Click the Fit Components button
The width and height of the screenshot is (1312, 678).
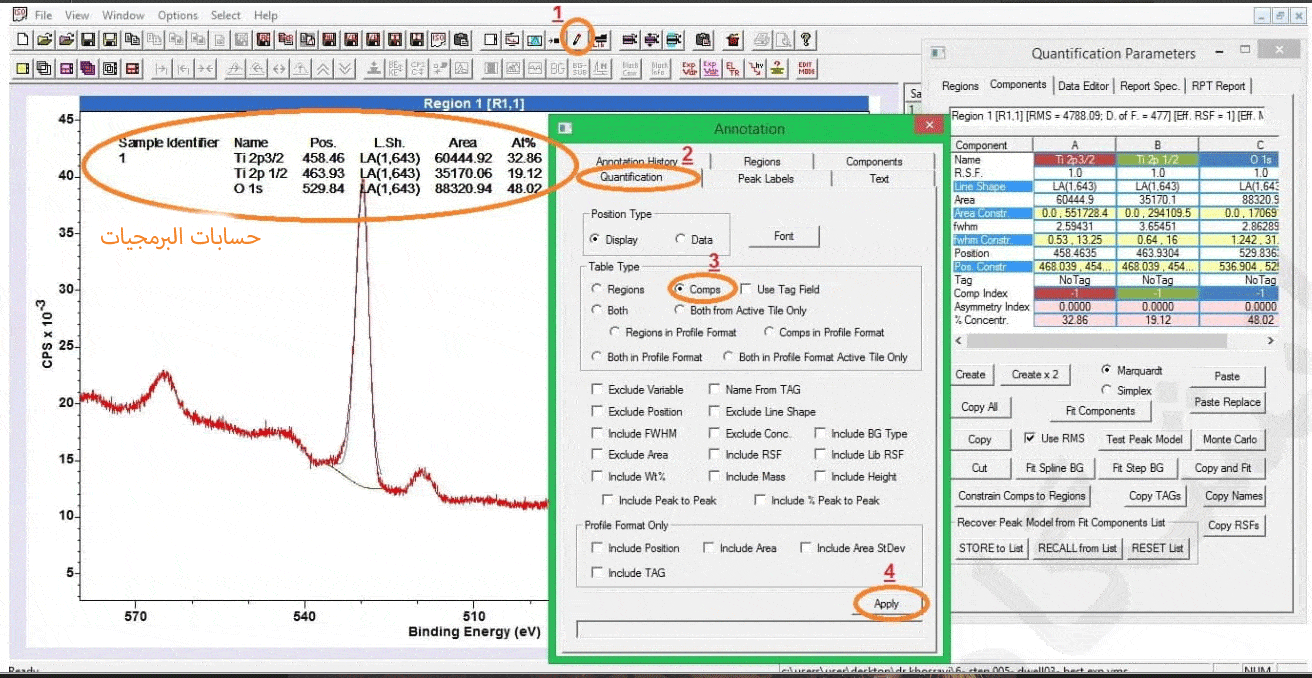[x=1100, y=411]
